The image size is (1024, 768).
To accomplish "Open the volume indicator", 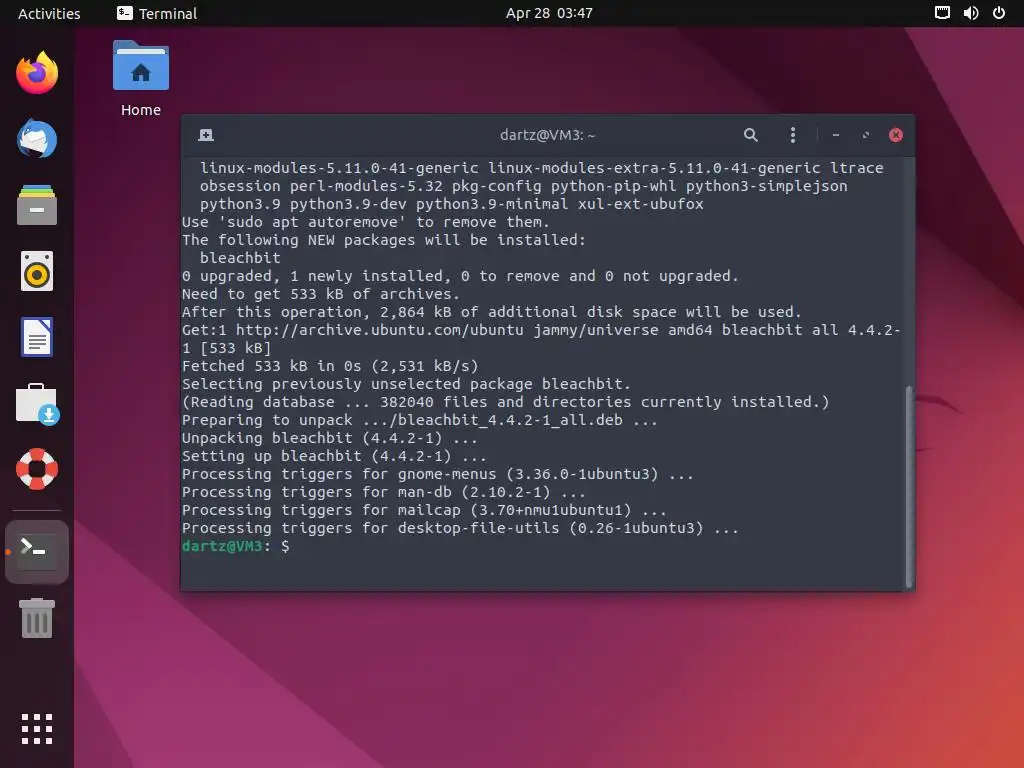I will [971, 13].
